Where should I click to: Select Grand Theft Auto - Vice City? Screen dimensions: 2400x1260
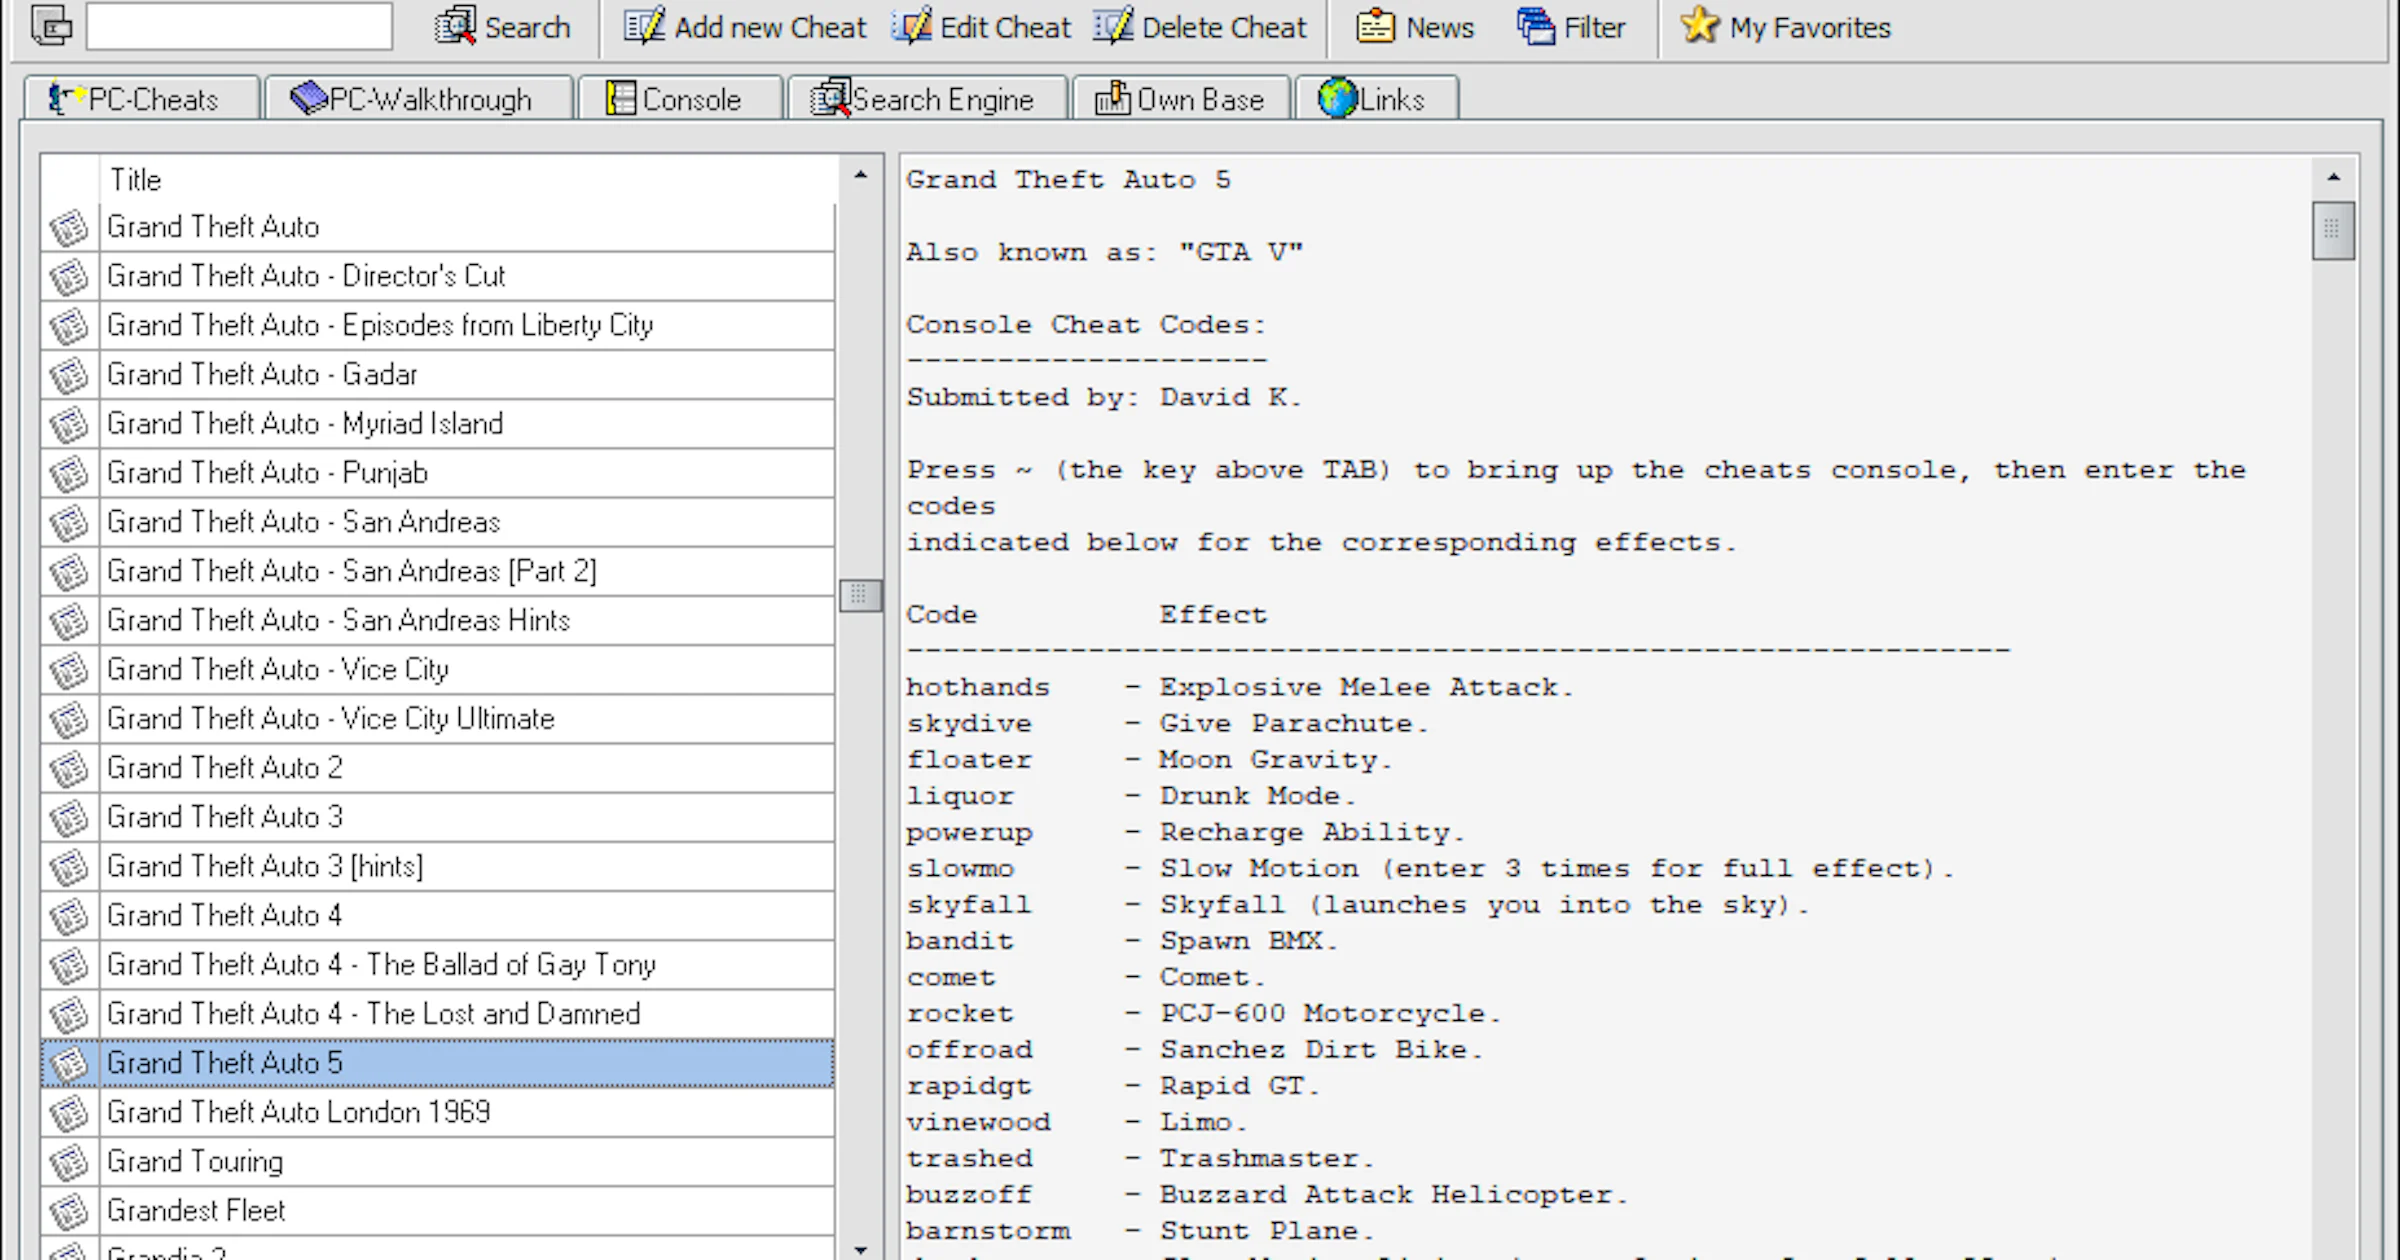[278, 670]
